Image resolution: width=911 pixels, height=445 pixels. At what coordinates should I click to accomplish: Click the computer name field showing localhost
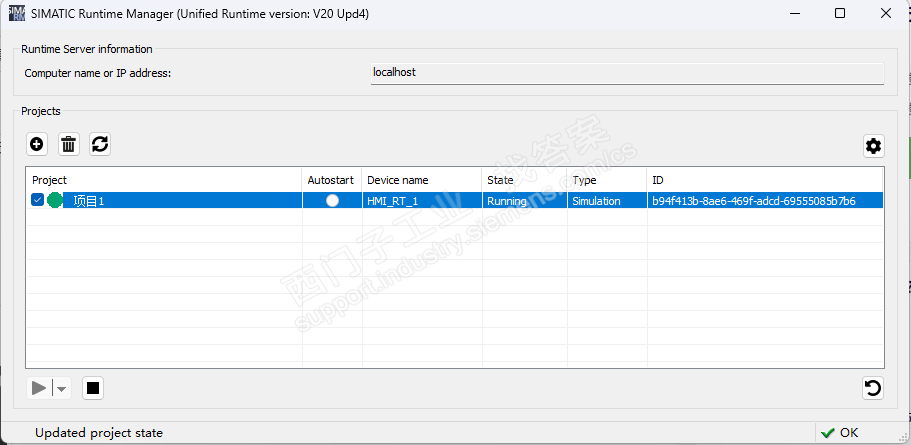(x=627, y=73)
